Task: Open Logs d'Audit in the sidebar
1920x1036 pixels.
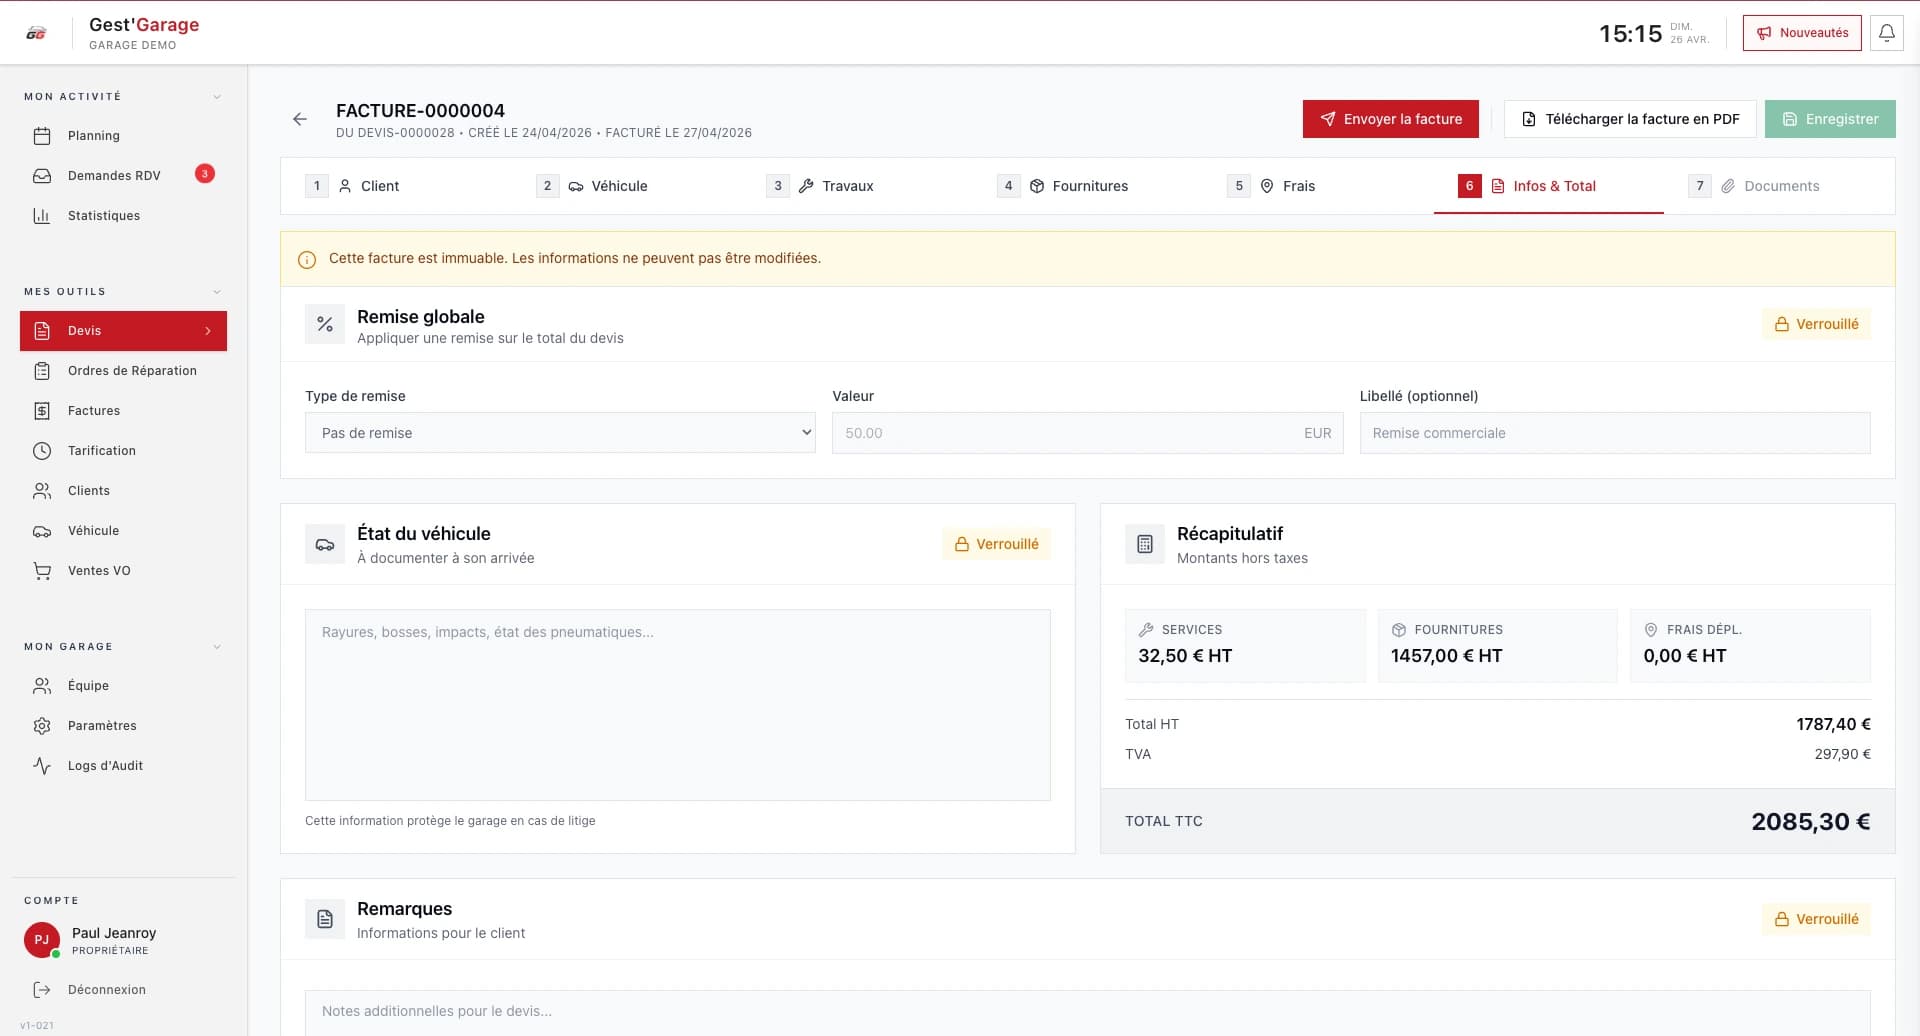Action: 123,766
